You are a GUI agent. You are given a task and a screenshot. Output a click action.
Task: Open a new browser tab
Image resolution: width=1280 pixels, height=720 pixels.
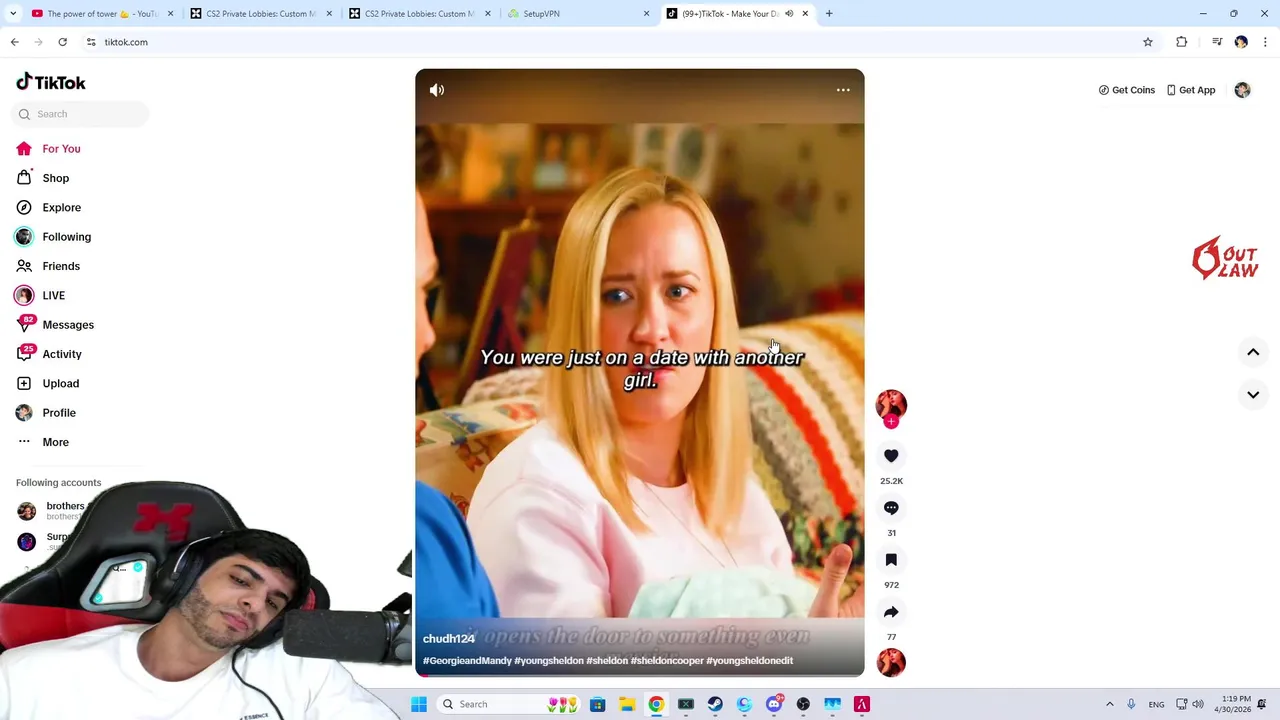click(829, 14)
